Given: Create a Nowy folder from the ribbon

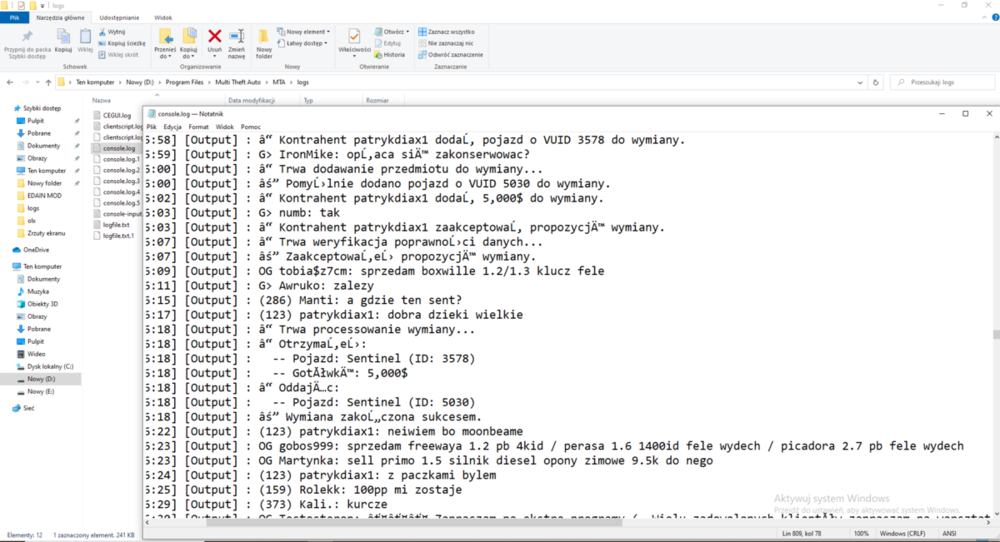Looking at the screenshot, I should [x=263, y=43].
